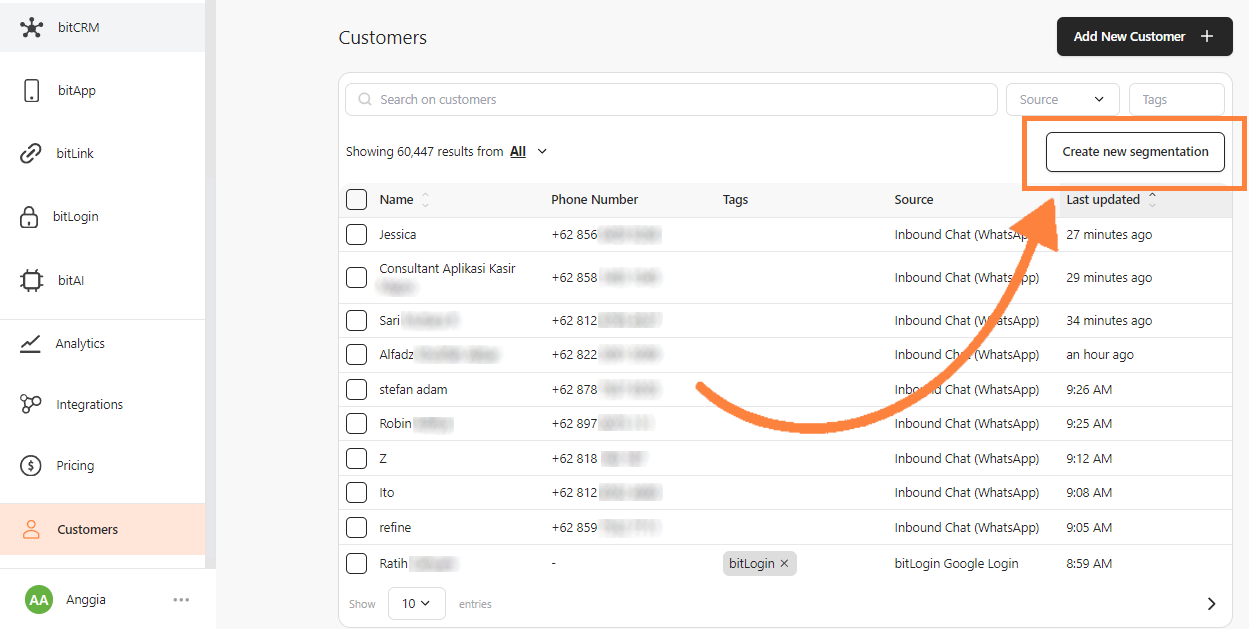1249x629 pixels.
Task: Check the Robin row checkbox
Action: pos(356,423)
